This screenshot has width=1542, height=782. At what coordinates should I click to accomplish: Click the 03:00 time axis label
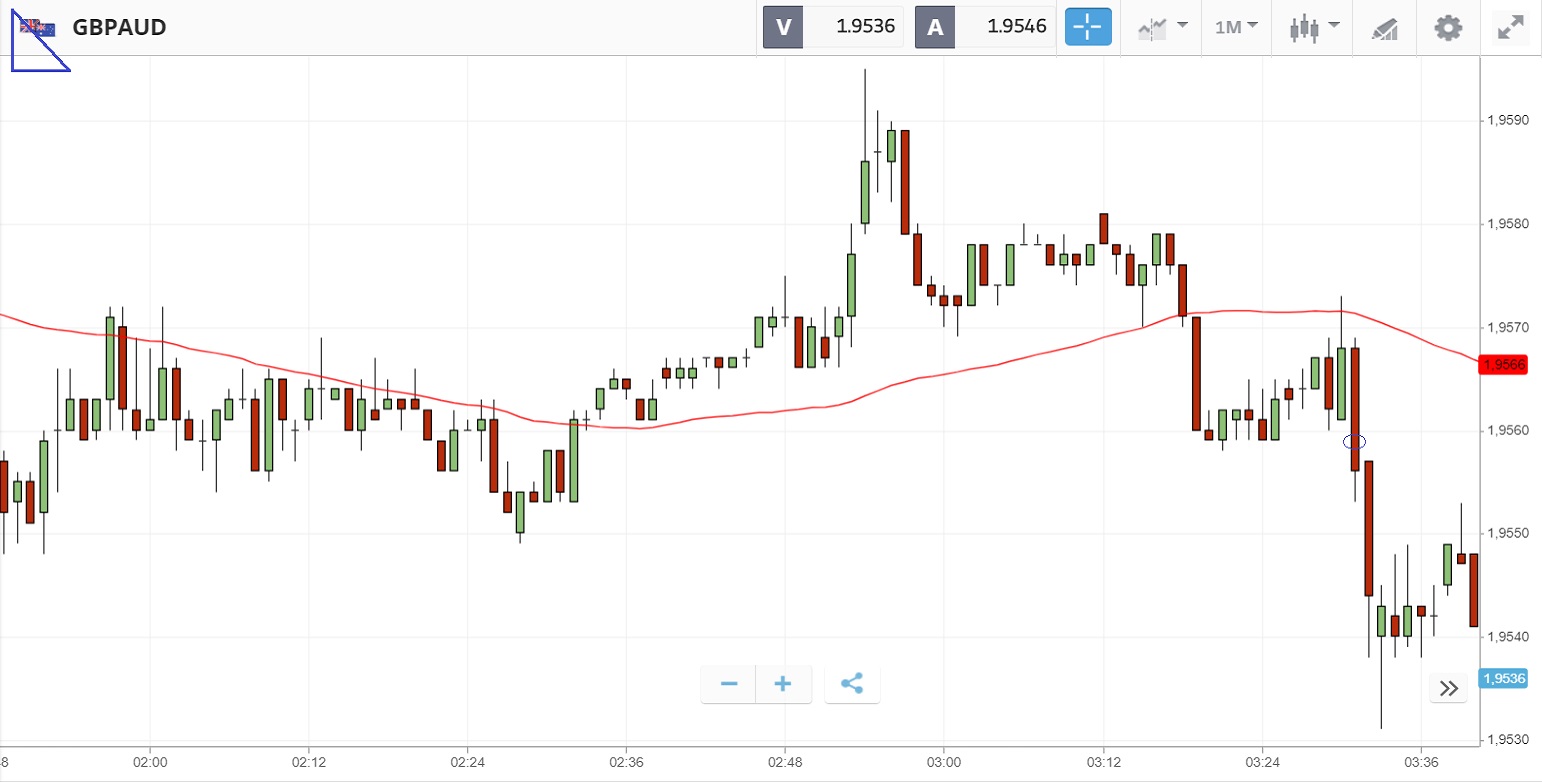[943, 764]
